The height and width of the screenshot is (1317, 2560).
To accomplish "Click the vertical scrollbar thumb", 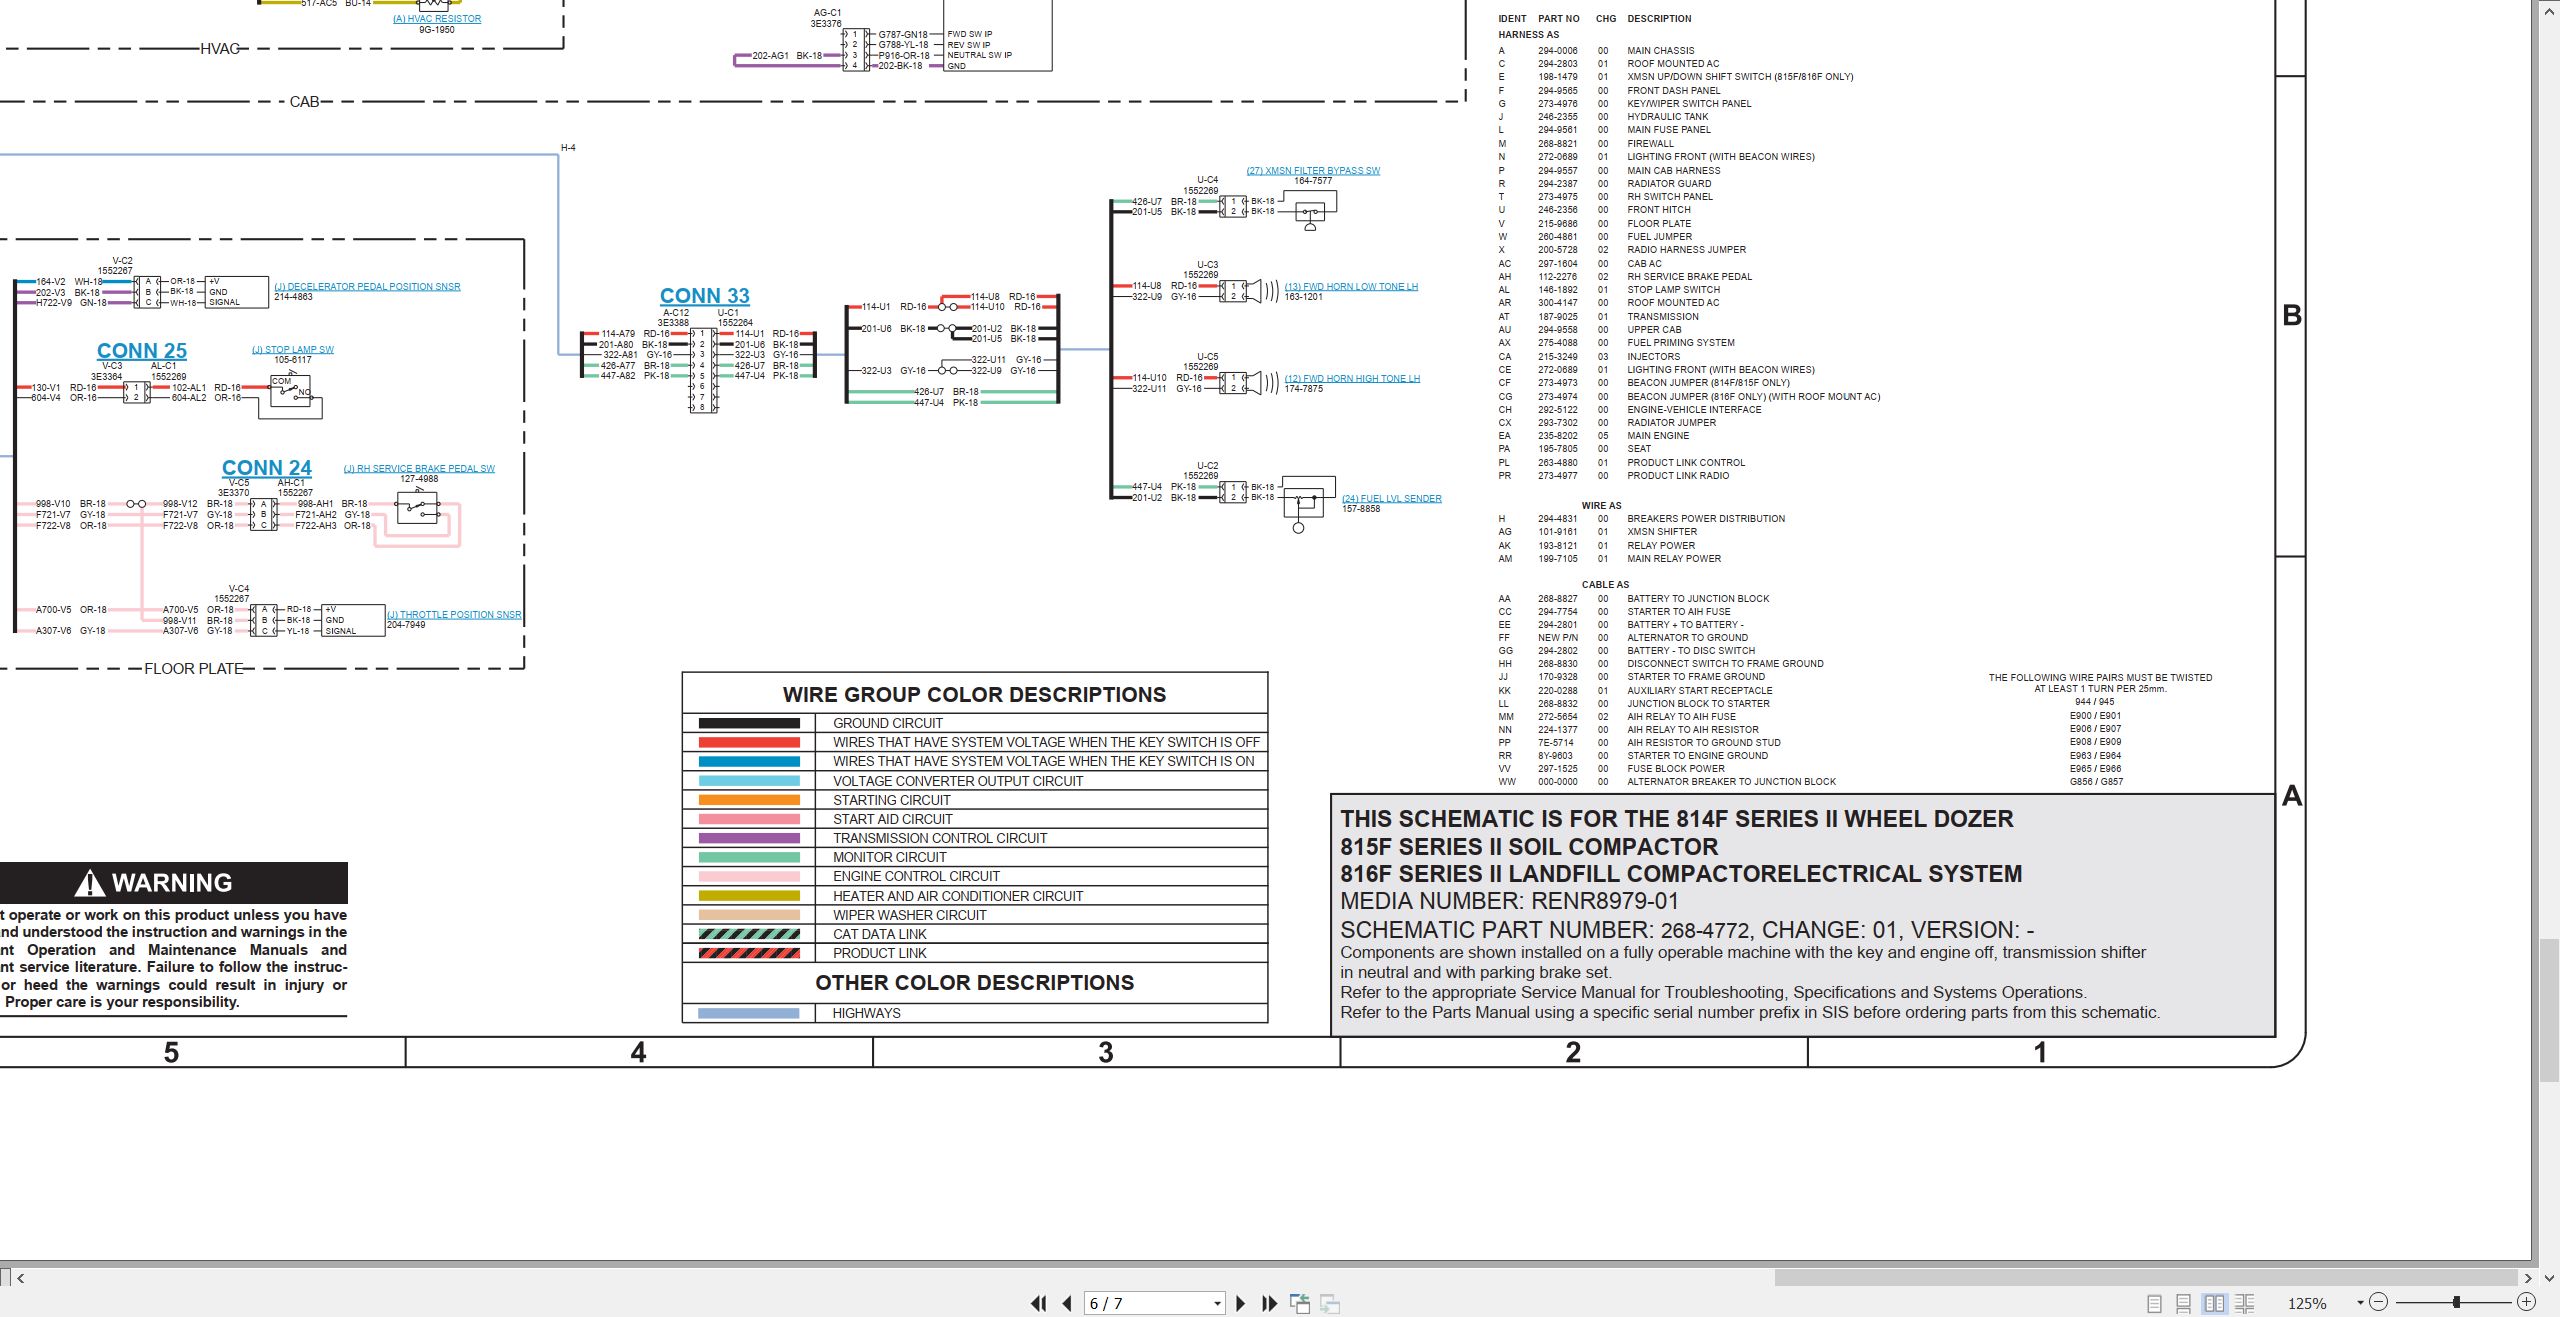I will click(x=2549, y=1010).
